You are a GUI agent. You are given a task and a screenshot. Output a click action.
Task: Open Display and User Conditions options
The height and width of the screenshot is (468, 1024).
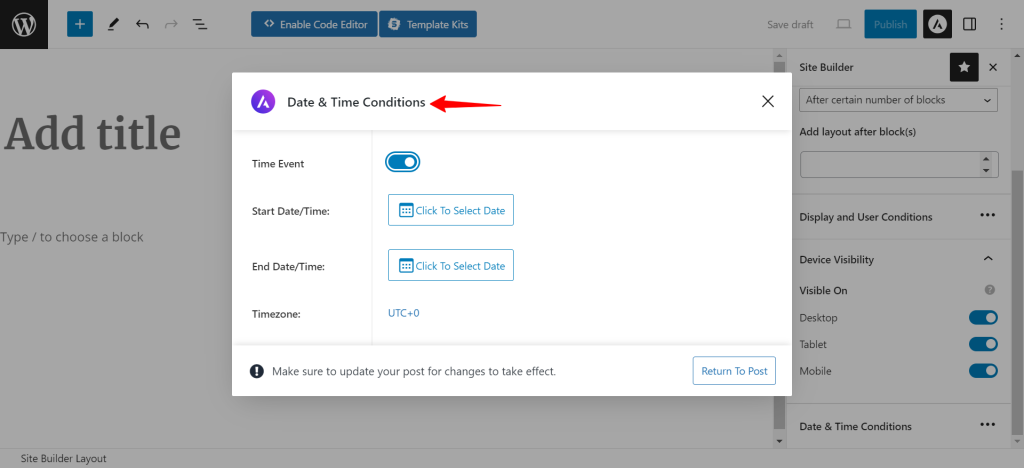pyautogui.click(x=987, y=215)
